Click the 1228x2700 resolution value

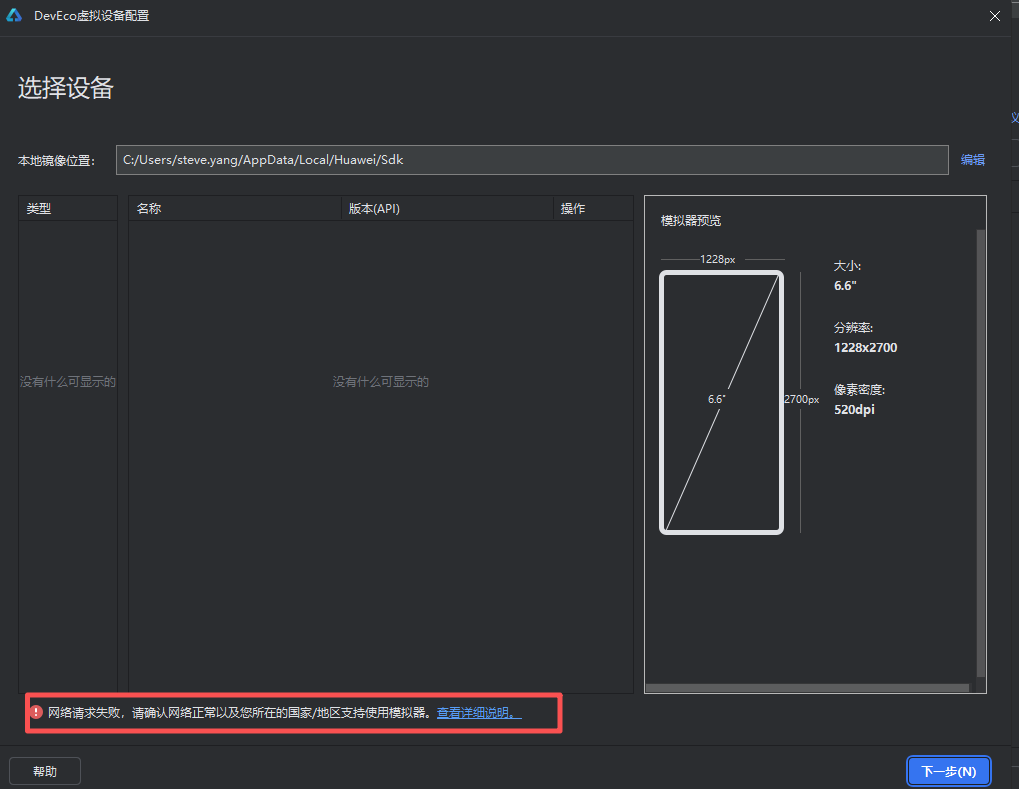pos(865,348)
